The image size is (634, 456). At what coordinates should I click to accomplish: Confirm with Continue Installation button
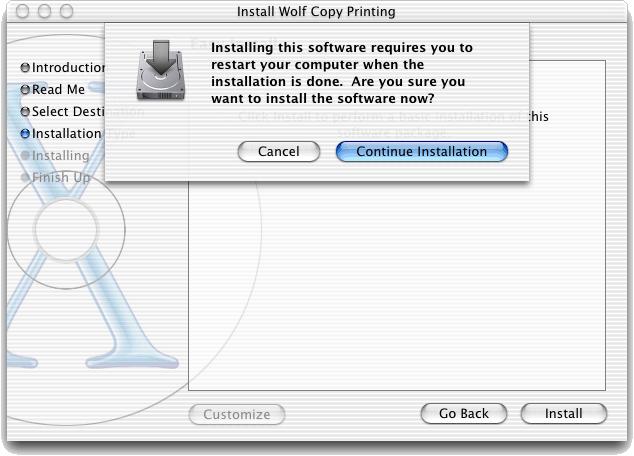coord(422,152)
